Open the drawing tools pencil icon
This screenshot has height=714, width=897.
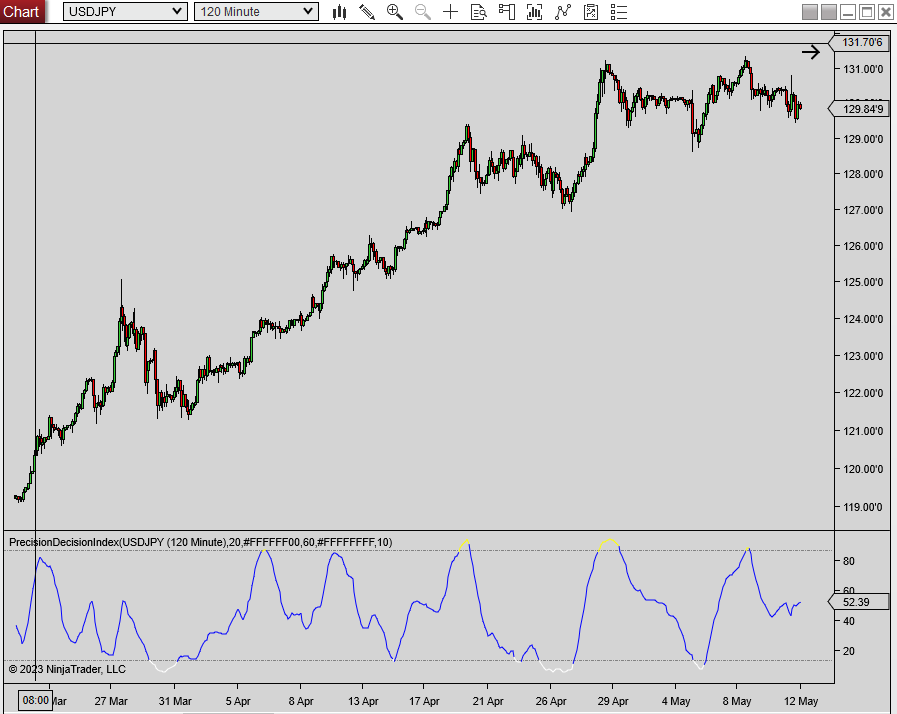(x=367, y=12)
